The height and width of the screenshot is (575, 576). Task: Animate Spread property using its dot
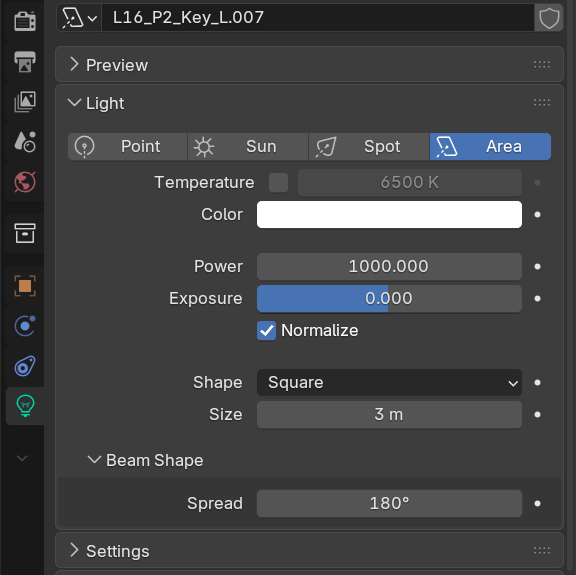pos(537,503)
